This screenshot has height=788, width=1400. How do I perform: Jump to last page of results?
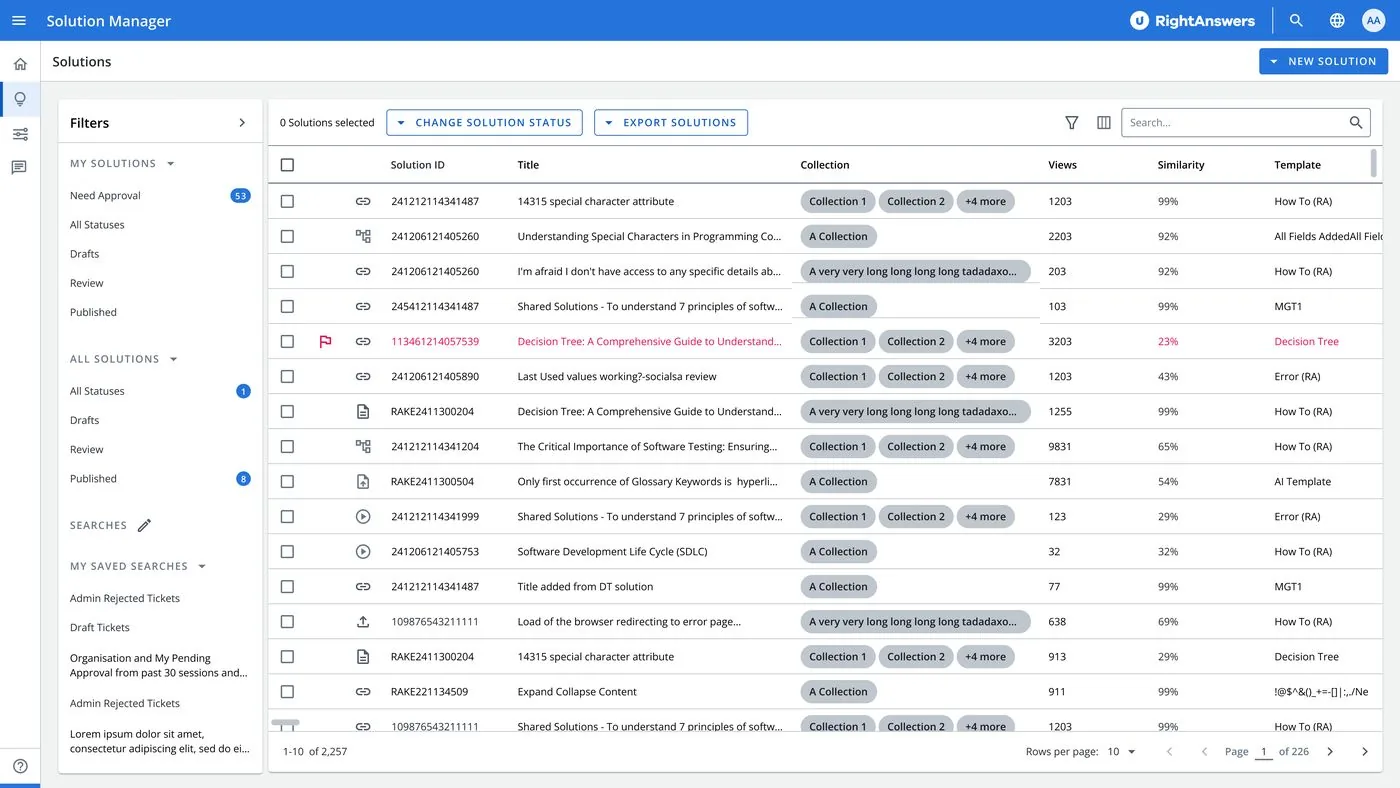pyautogui.click(x=1365, y=751)
